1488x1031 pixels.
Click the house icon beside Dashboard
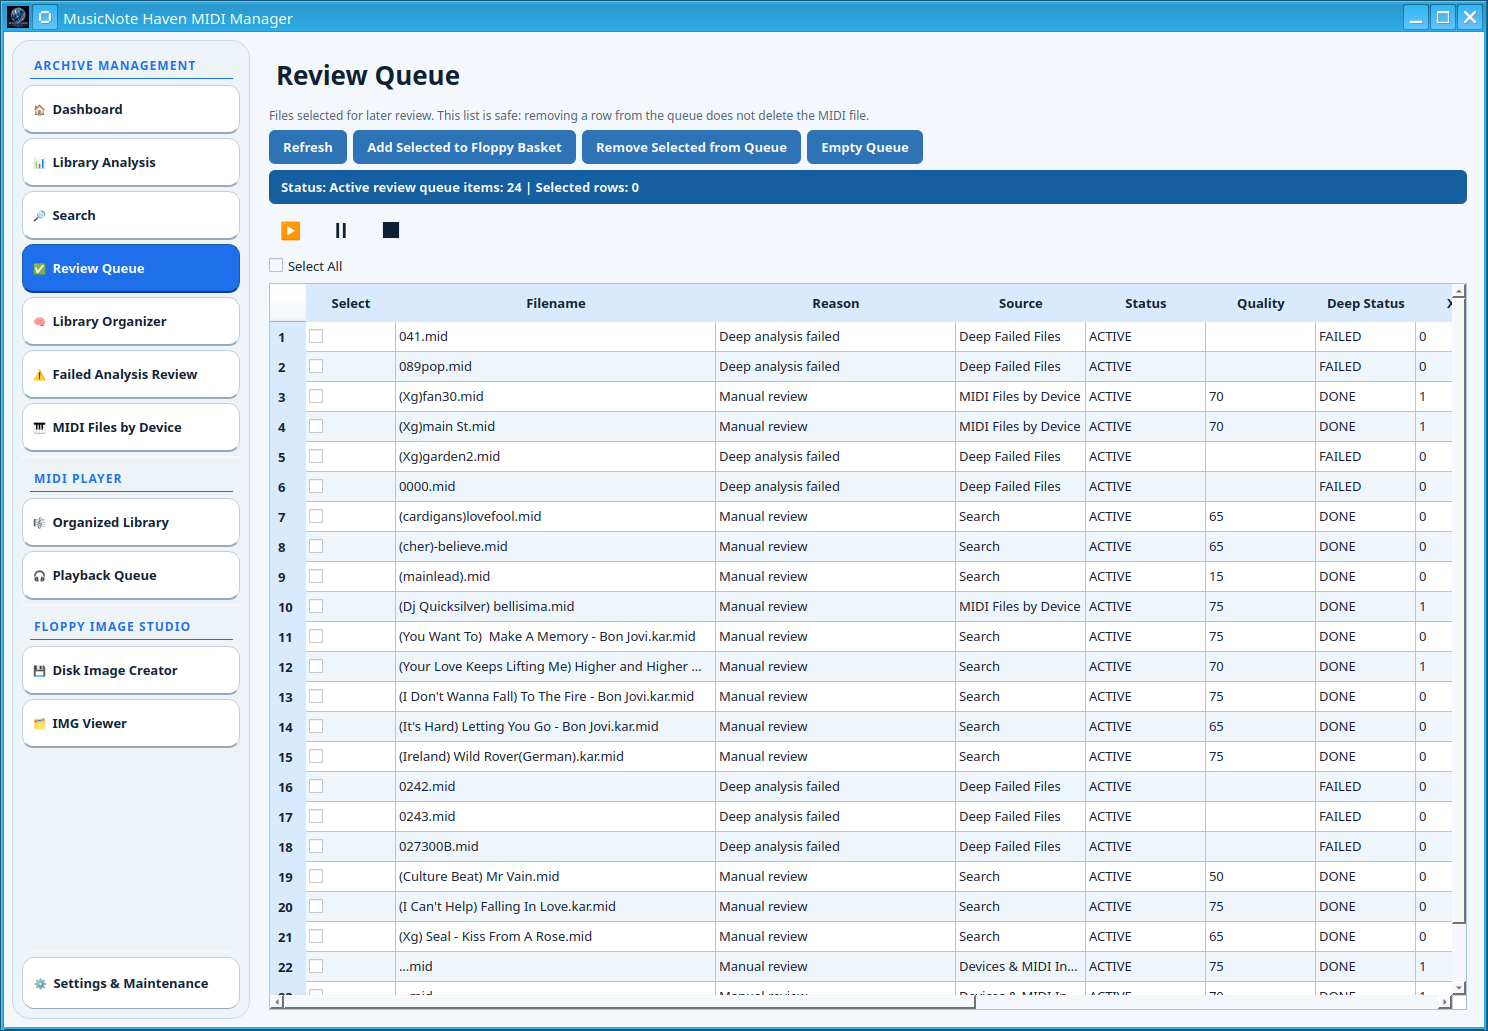coord(40,110)
